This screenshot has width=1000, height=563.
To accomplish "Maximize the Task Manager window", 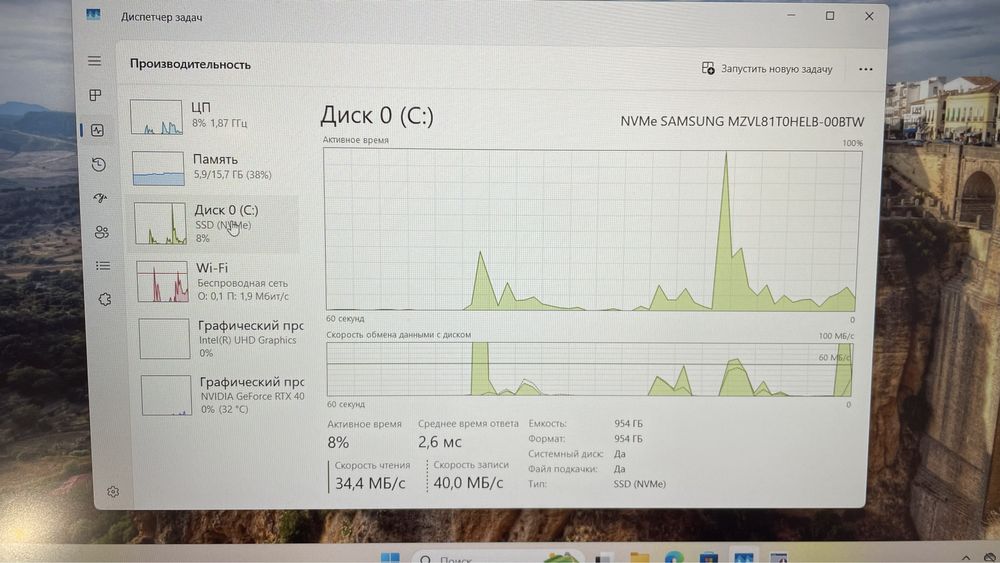I will 830,16.
